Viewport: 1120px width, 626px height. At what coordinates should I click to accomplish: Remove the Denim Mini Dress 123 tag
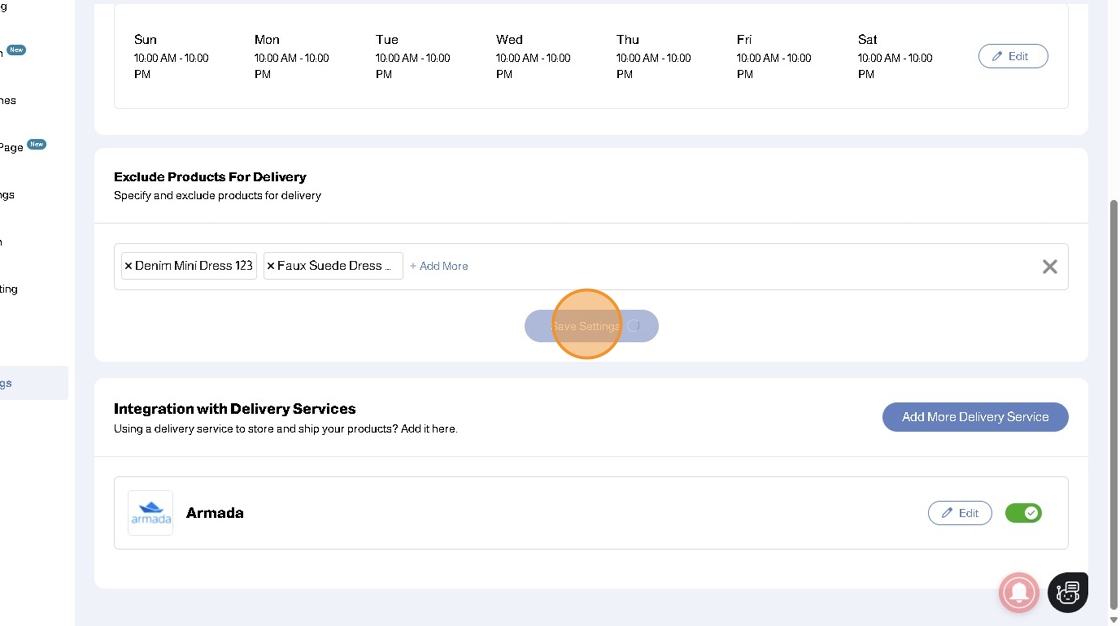point(128,266)
